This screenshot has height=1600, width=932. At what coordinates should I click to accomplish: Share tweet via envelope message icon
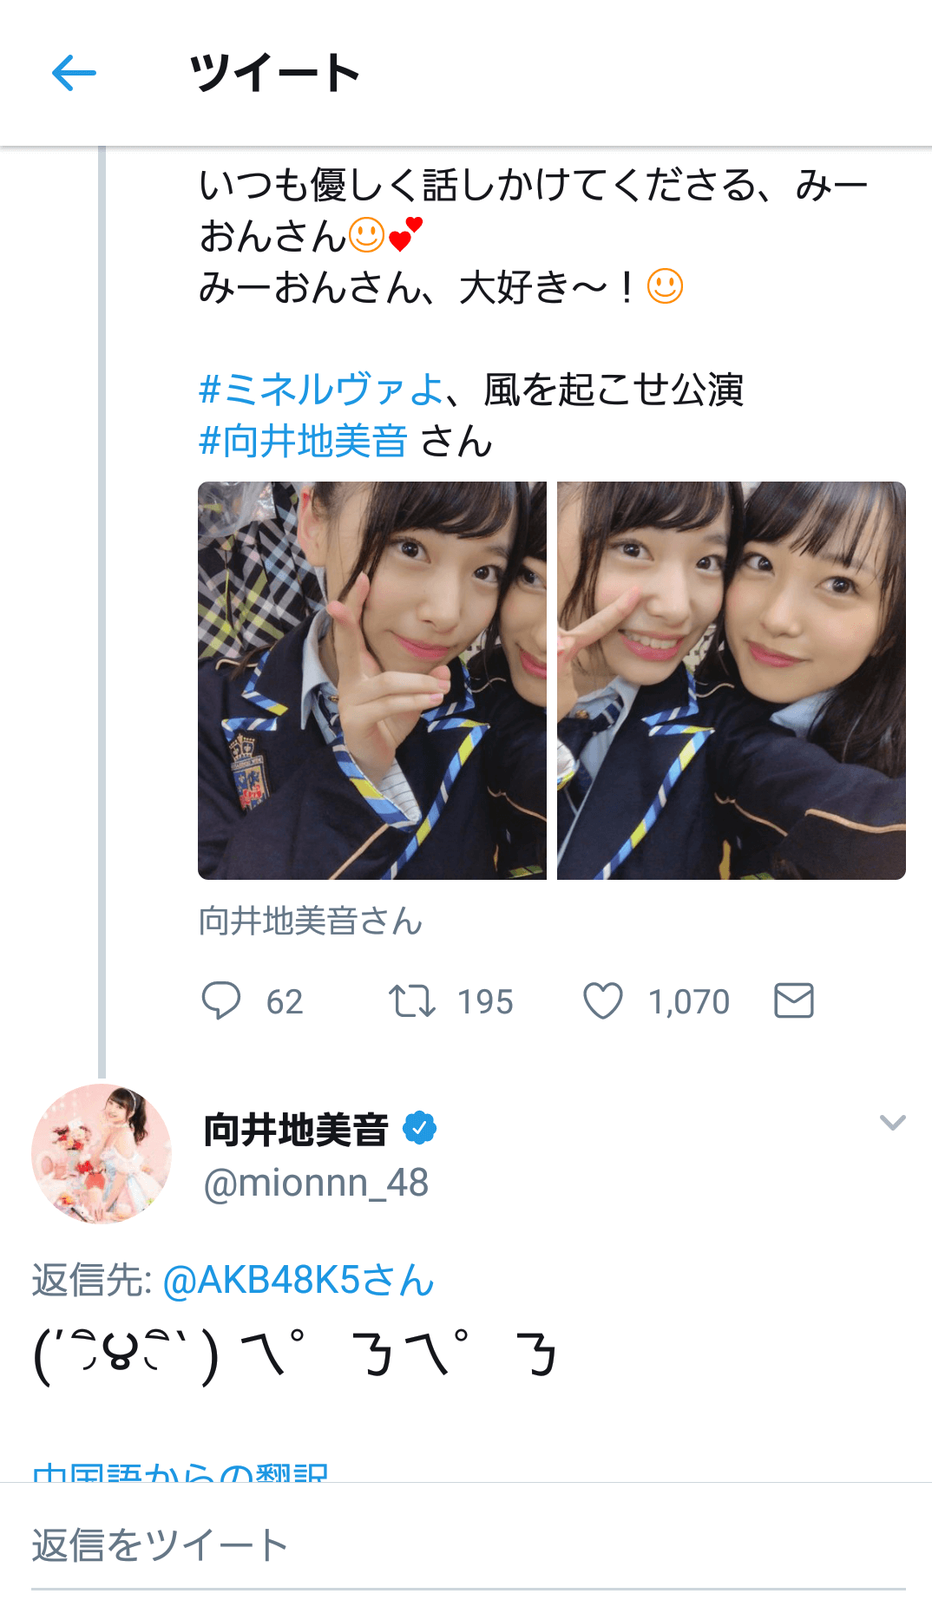[794, 1000]
